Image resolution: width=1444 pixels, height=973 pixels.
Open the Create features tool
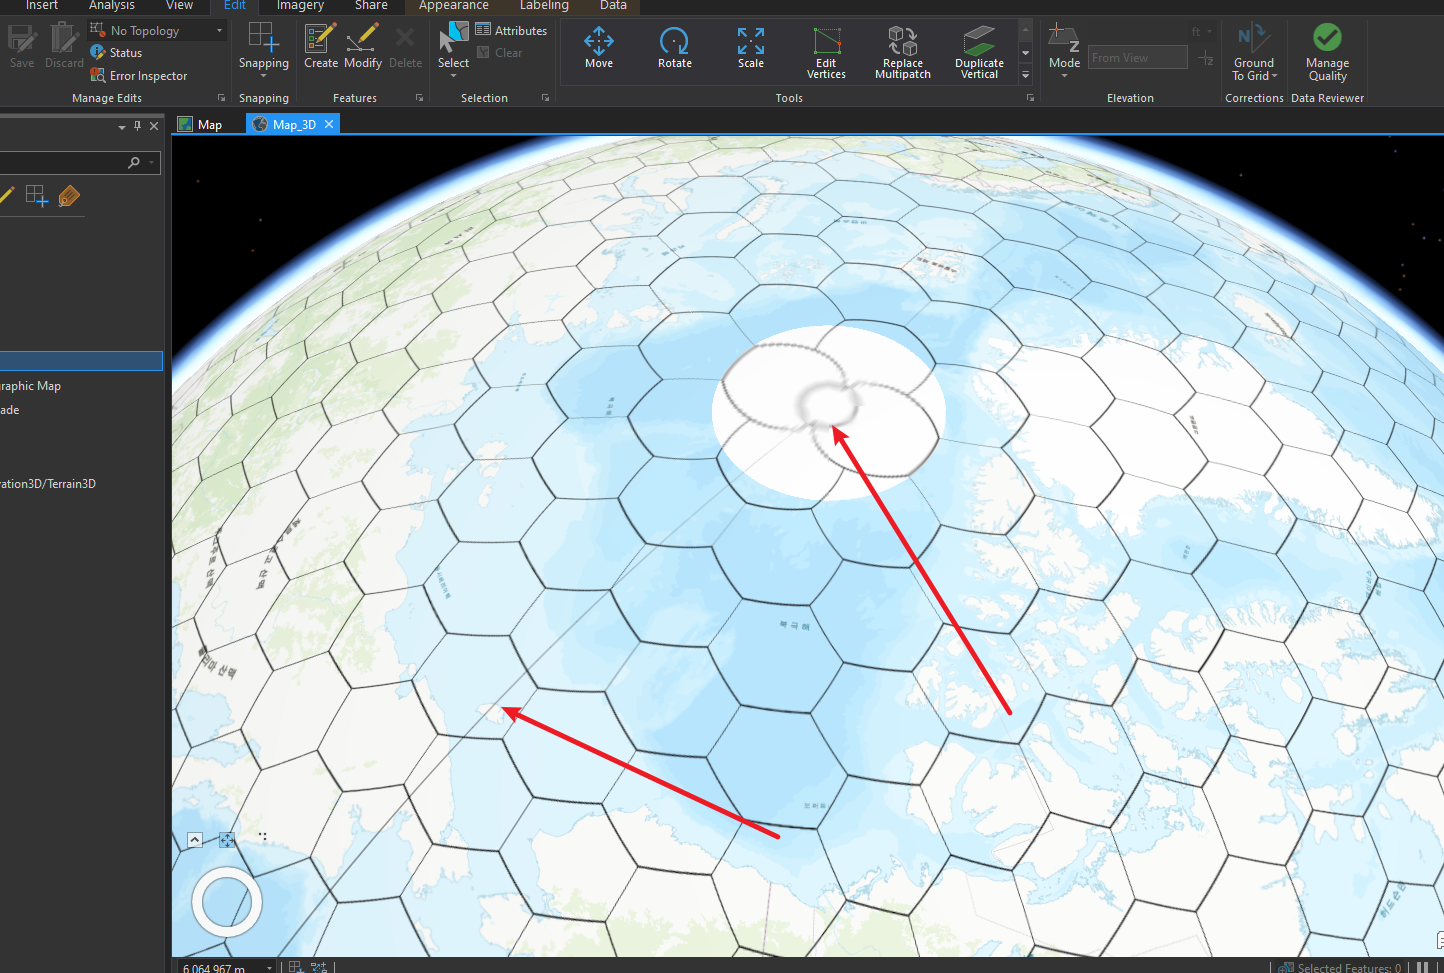(321, 46)
